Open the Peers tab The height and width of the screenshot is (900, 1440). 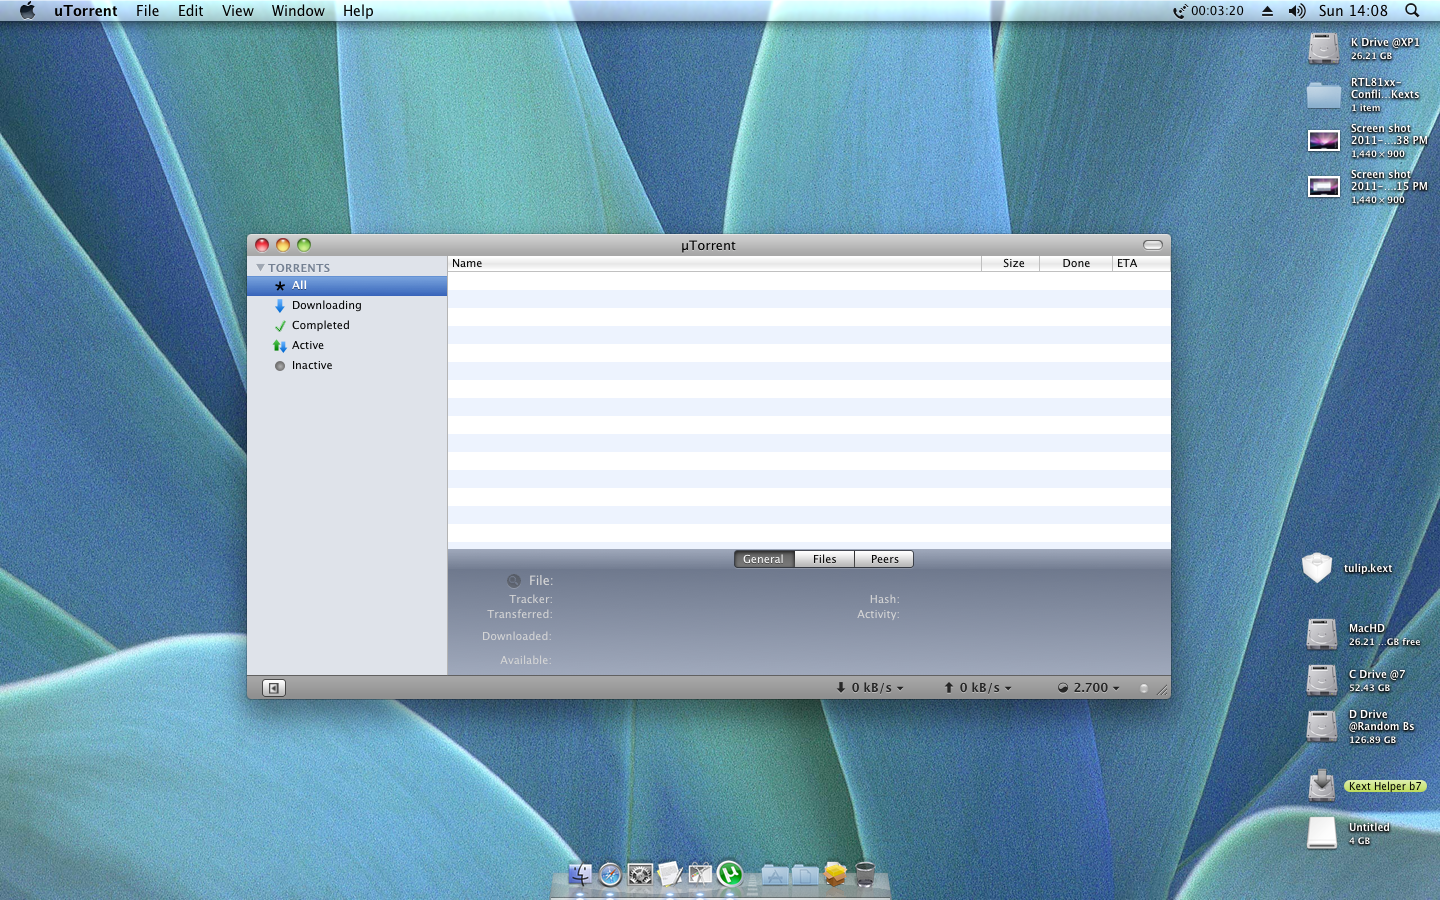tap(884, 559)
